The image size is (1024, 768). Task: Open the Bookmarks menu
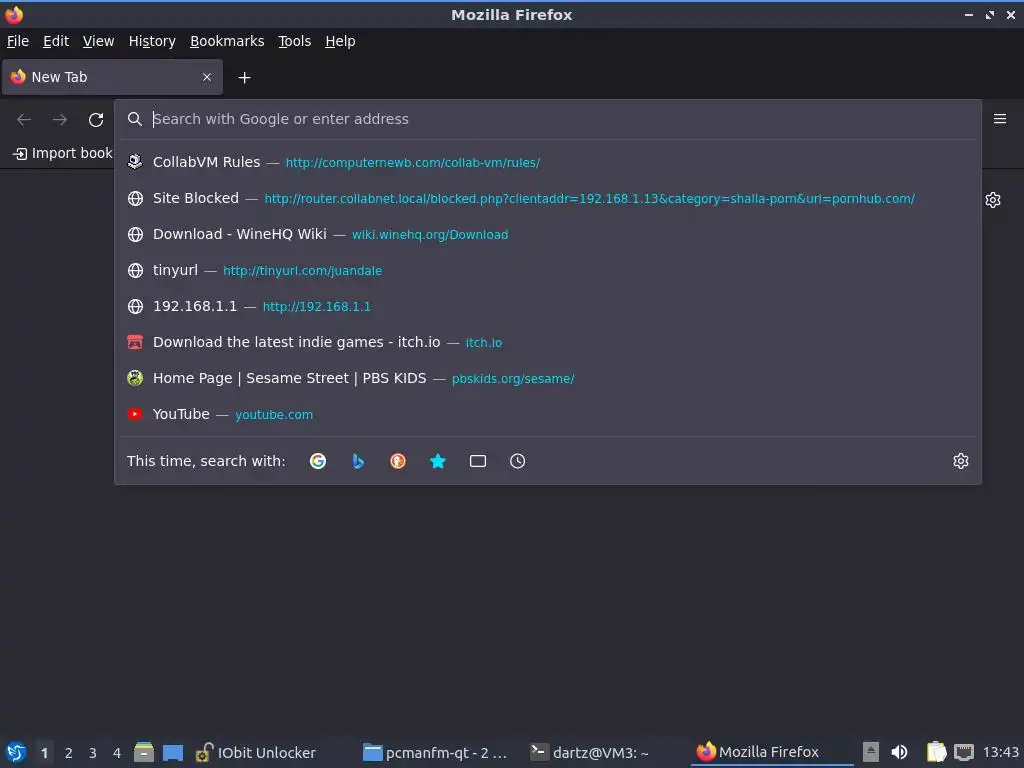[x=227, y=41]
